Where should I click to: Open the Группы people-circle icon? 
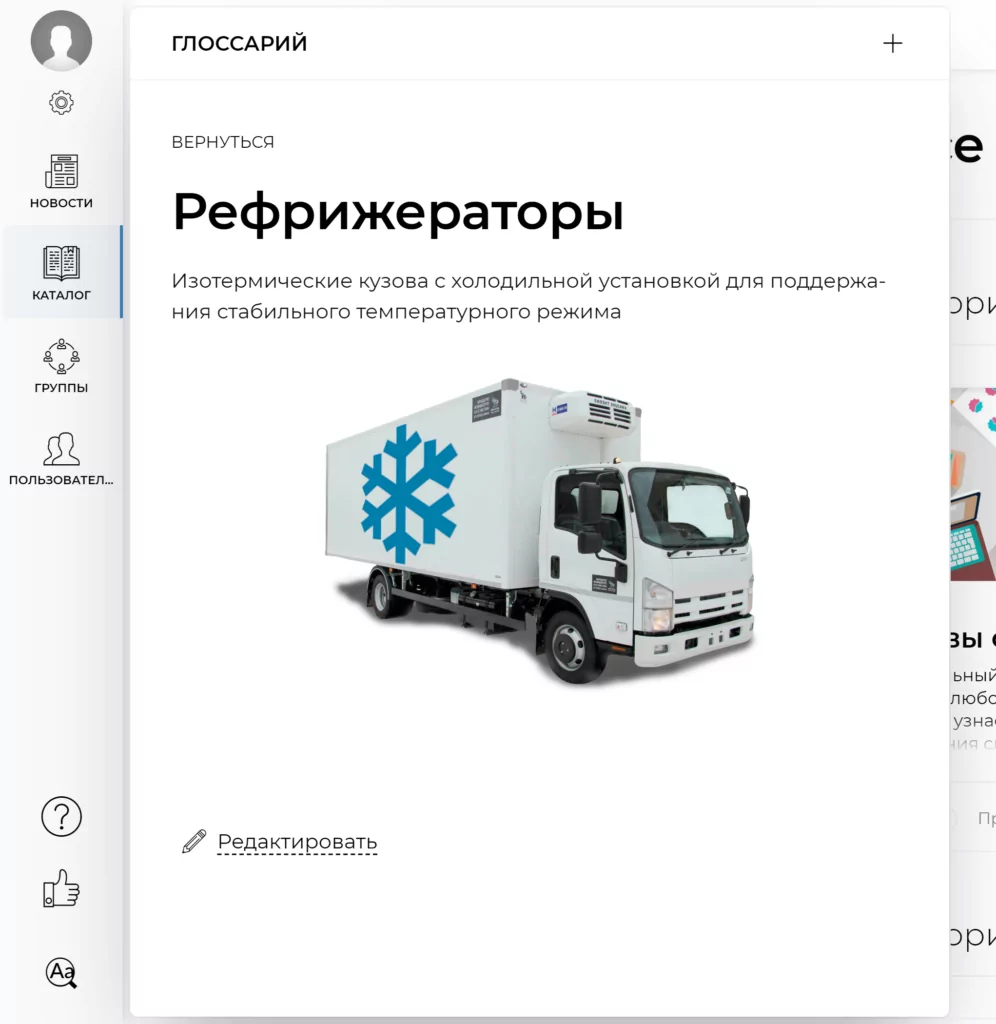pyautogui.click(x=61, y=356)
